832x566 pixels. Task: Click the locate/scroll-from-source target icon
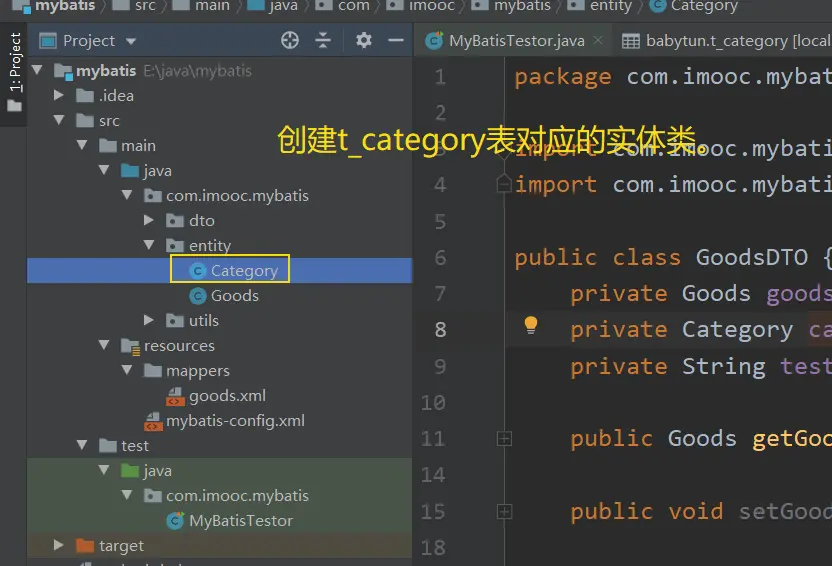tap(290, 40)
